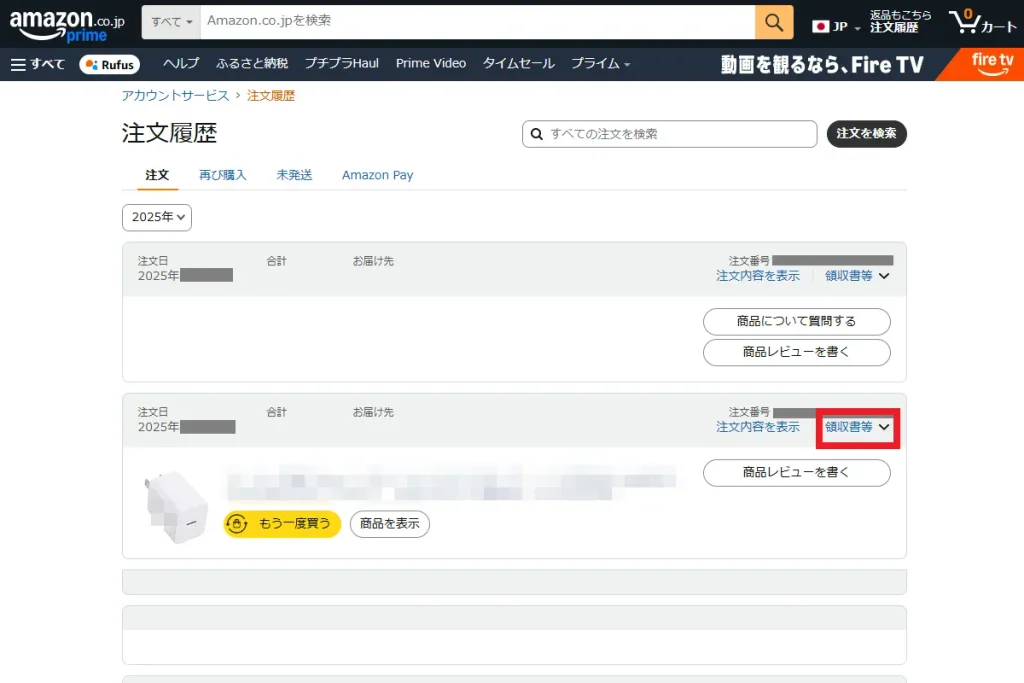Switch to the 再び購入 tab
The height and width of the screenshot is (683, 1024).
[x=223, y=175]
